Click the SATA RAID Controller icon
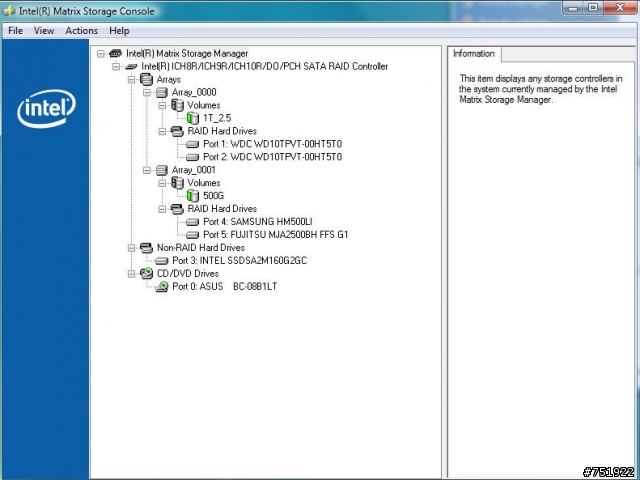This screenshot has width=640, height=480. coord(131,66)
